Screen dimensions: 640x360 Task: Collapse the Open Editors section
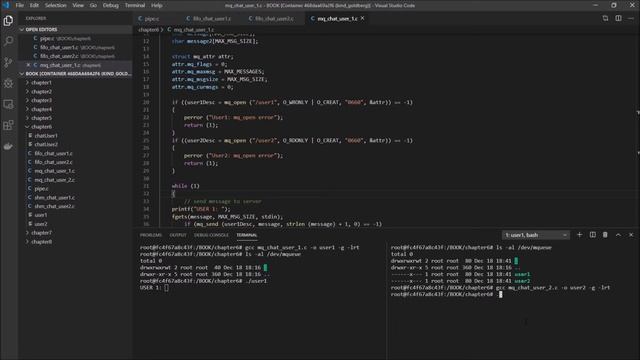(x=76, y=29)
